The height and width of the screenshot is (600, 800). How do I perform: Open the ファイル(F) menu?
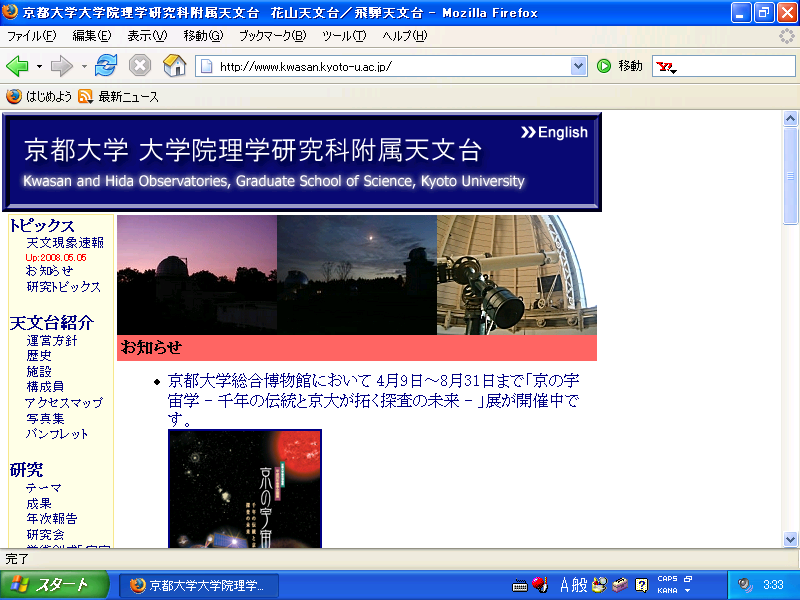[x=32, y=36]
